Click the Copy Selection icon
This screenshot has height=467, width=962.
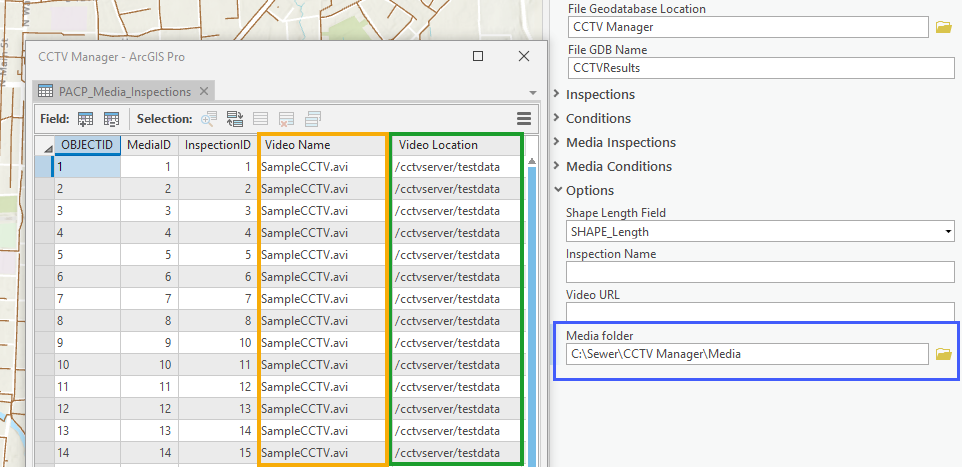tap(314, 119)
